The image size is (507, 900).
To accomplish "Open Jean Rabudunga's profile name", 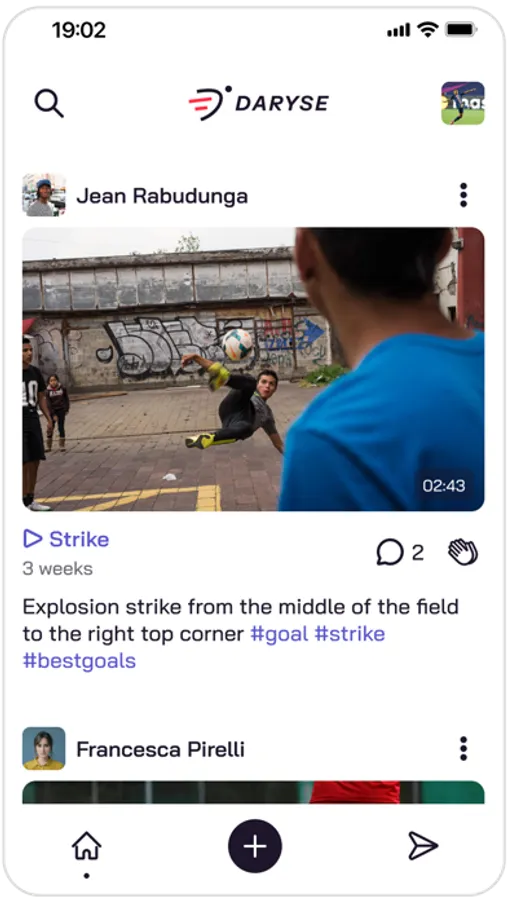I will pyautogui.click(x=162, y=196).
